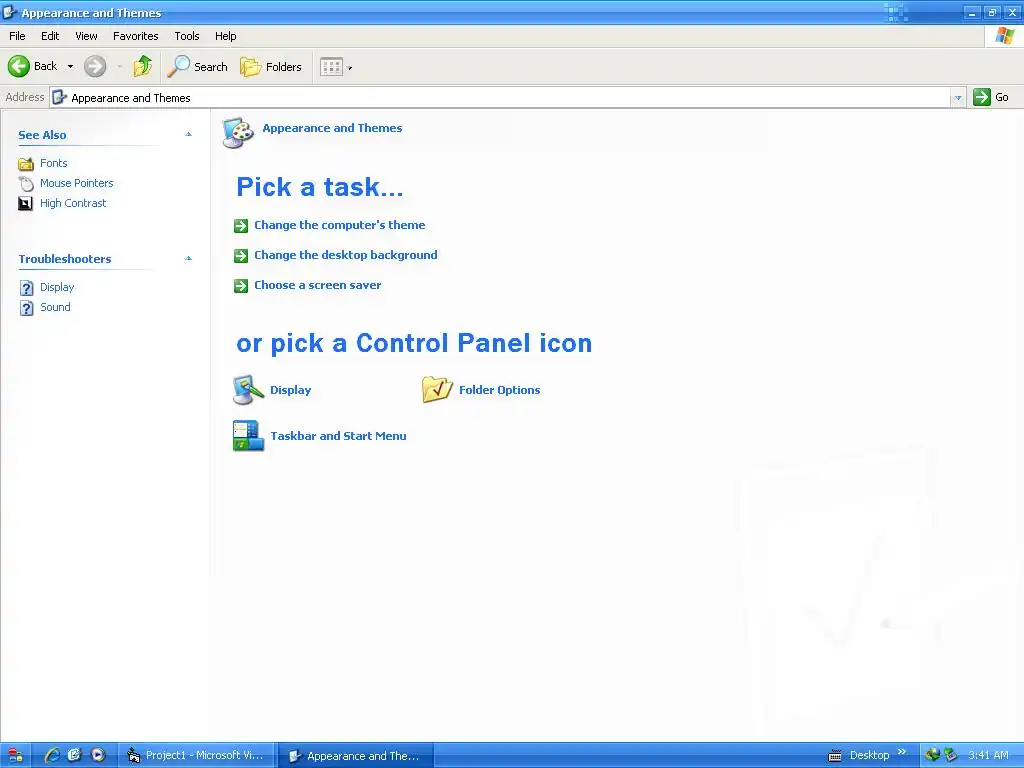
Task: Open the Edit menu
Action: [x=50, y=37]
